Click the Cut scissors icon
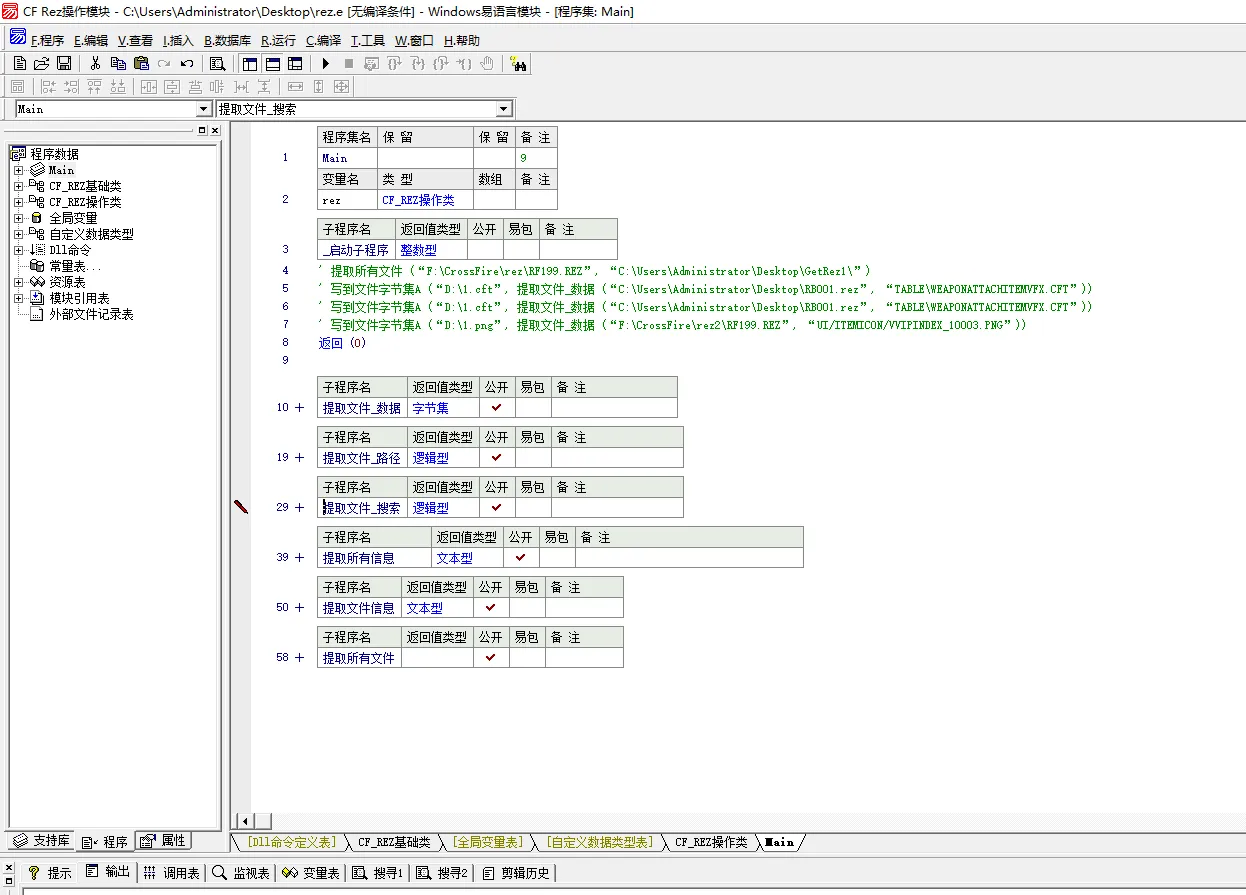This screenshot has width=1246, height=895. (x=95, y=63)
